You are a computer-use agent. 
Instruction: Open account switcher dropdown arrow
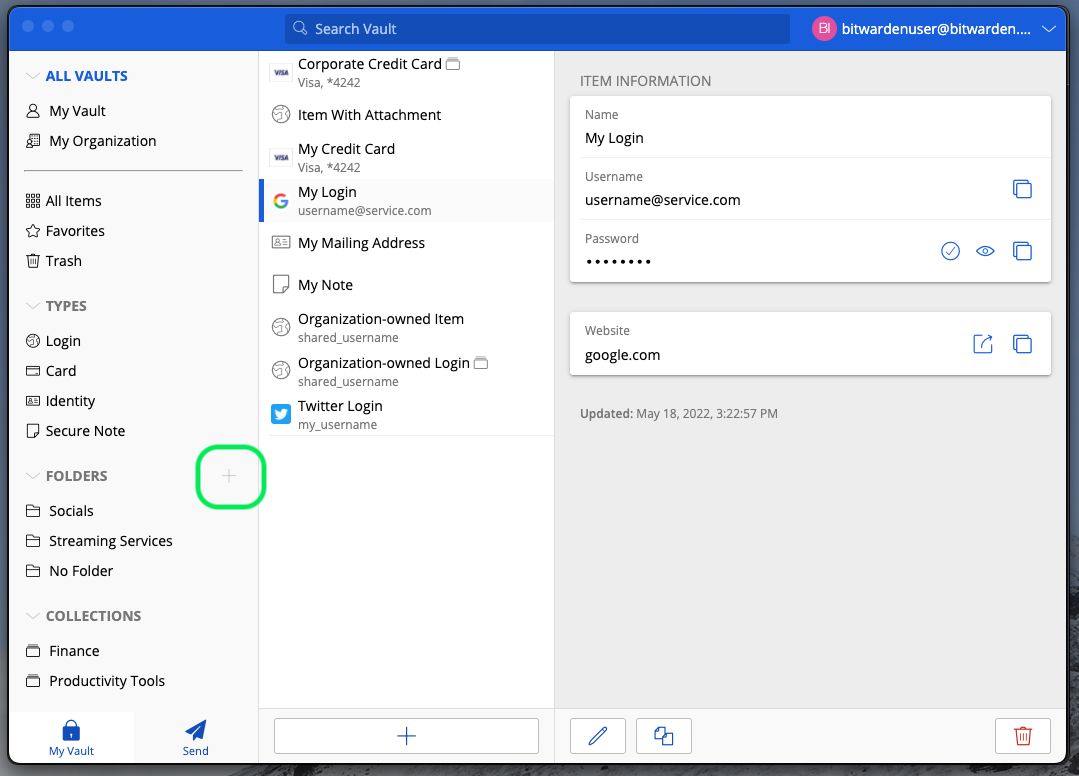pyautogui.click(x=1049, y=29)
